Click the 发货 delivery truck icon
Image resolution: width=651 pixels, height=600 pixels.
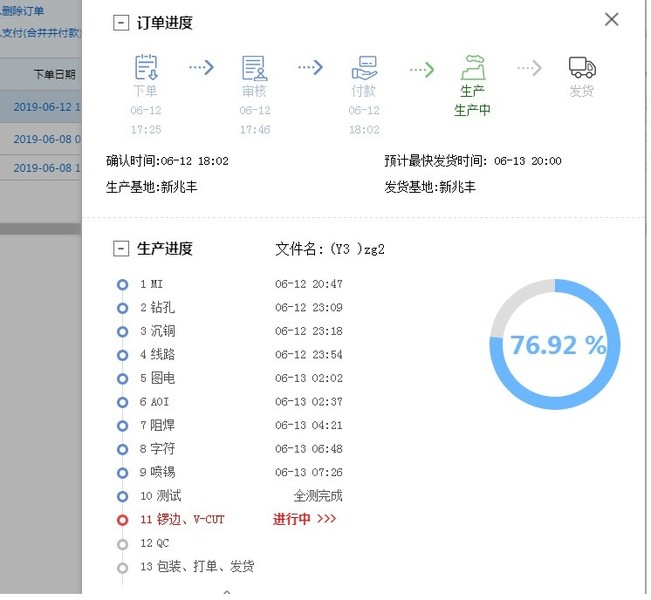[x=581, y=68]
